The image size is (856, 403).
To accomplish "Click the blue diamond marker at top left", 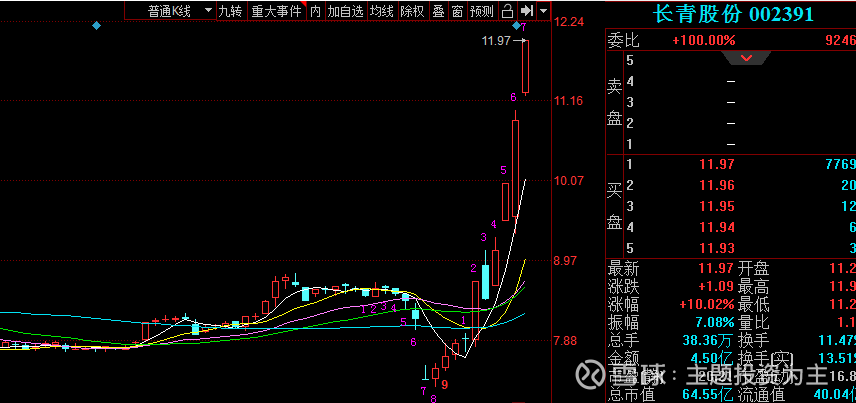I will point(97,25).
